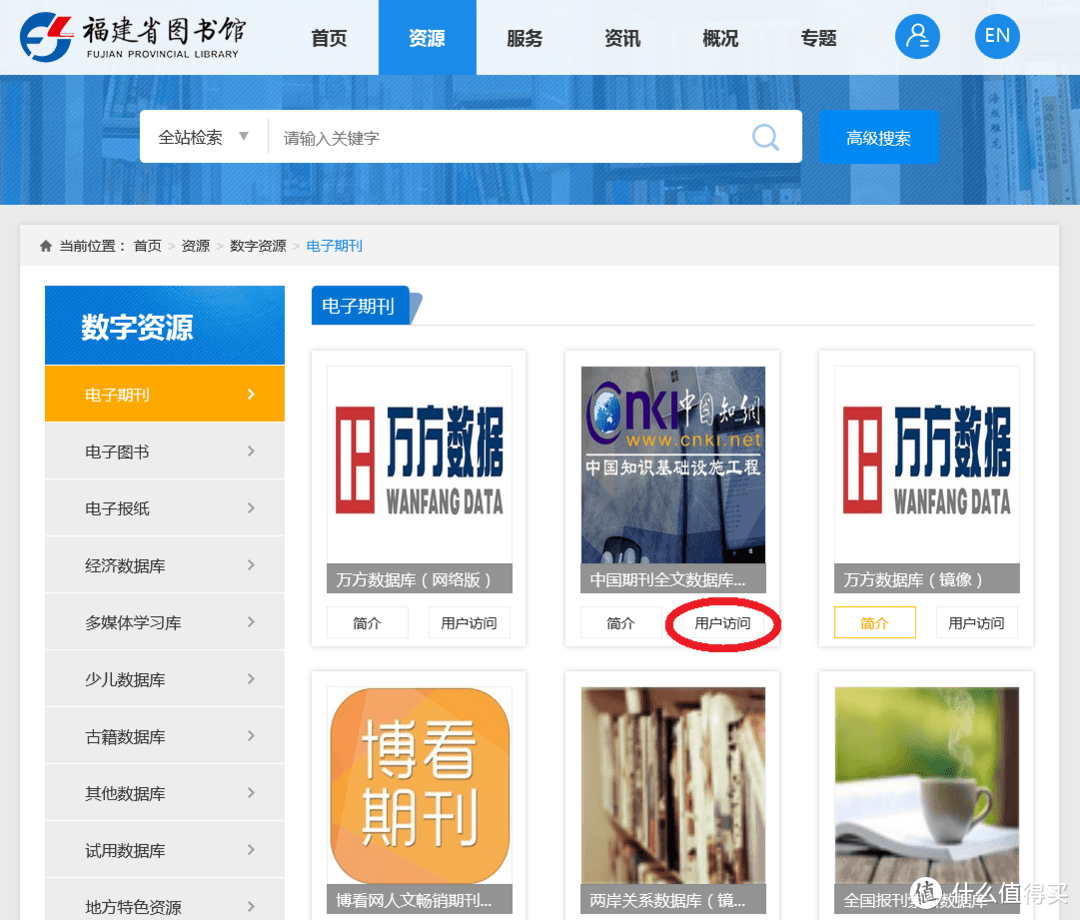Open the 资讯 nav tab

click(622, 38)
